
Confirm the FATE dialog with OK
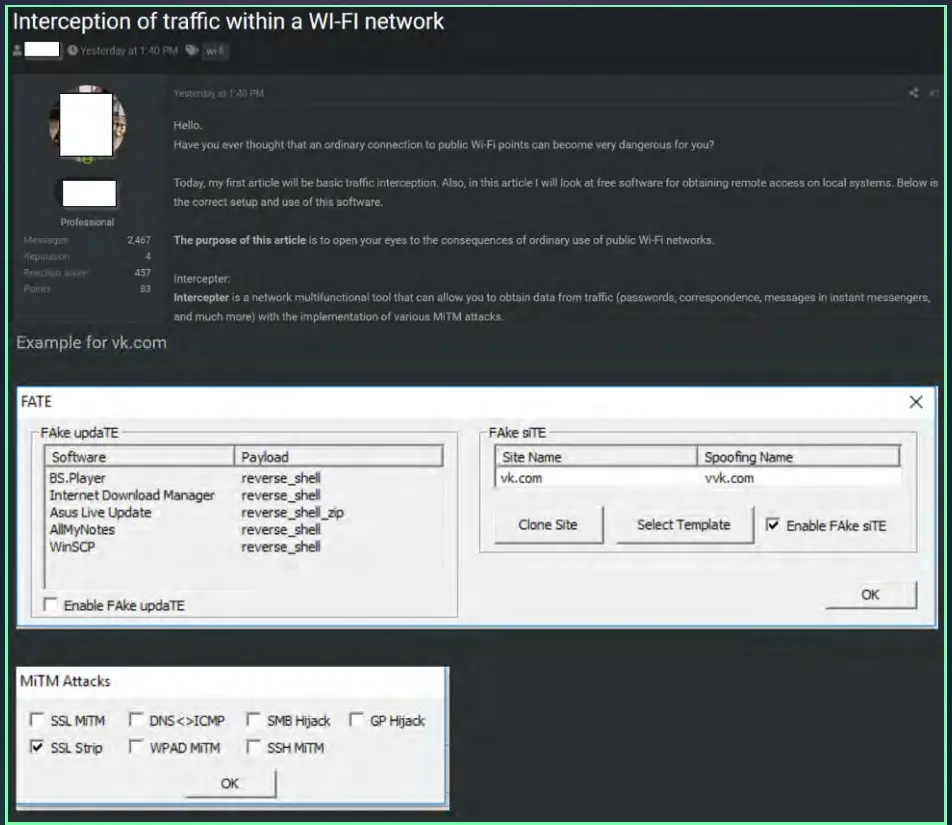coord(871,594)
